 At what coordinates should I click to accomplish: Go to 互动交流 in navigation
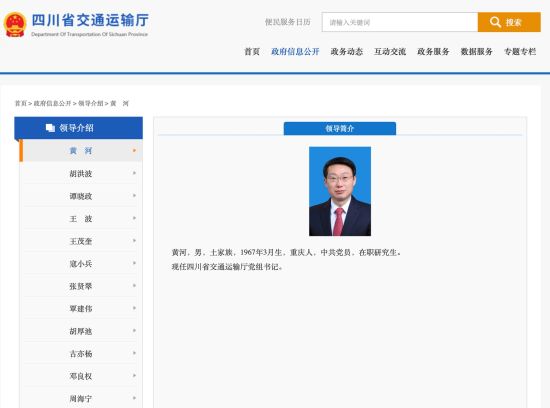[x=390, y=52]
